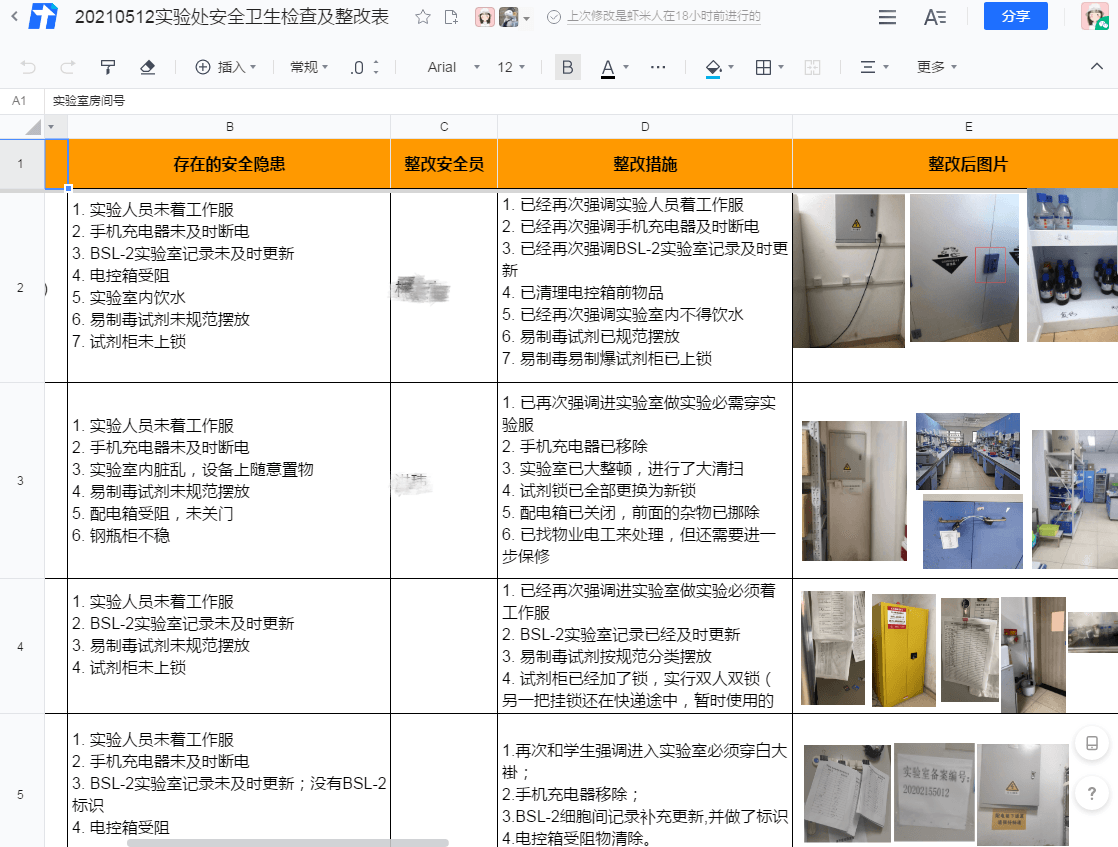Open the Arial font dropdown
This screenshot has height=847, width=1118.
click(x=450, y=67)
